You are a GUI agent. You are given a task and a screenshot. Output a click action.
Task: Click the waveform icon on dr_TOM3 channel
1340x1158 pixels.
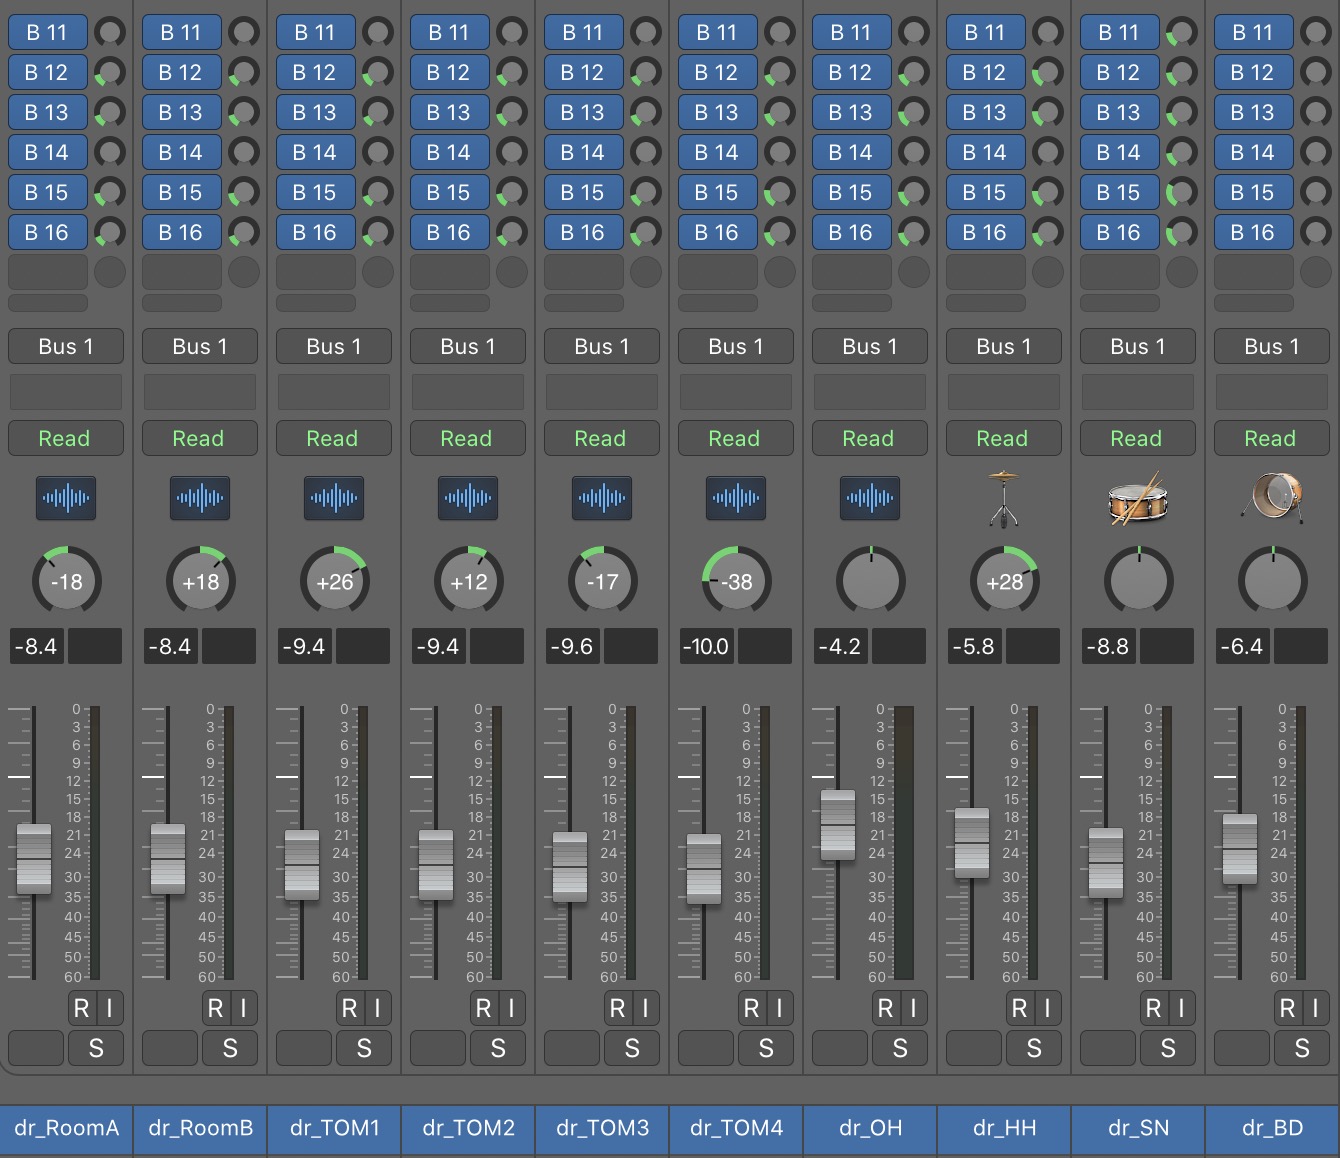(x=602, y=498)
